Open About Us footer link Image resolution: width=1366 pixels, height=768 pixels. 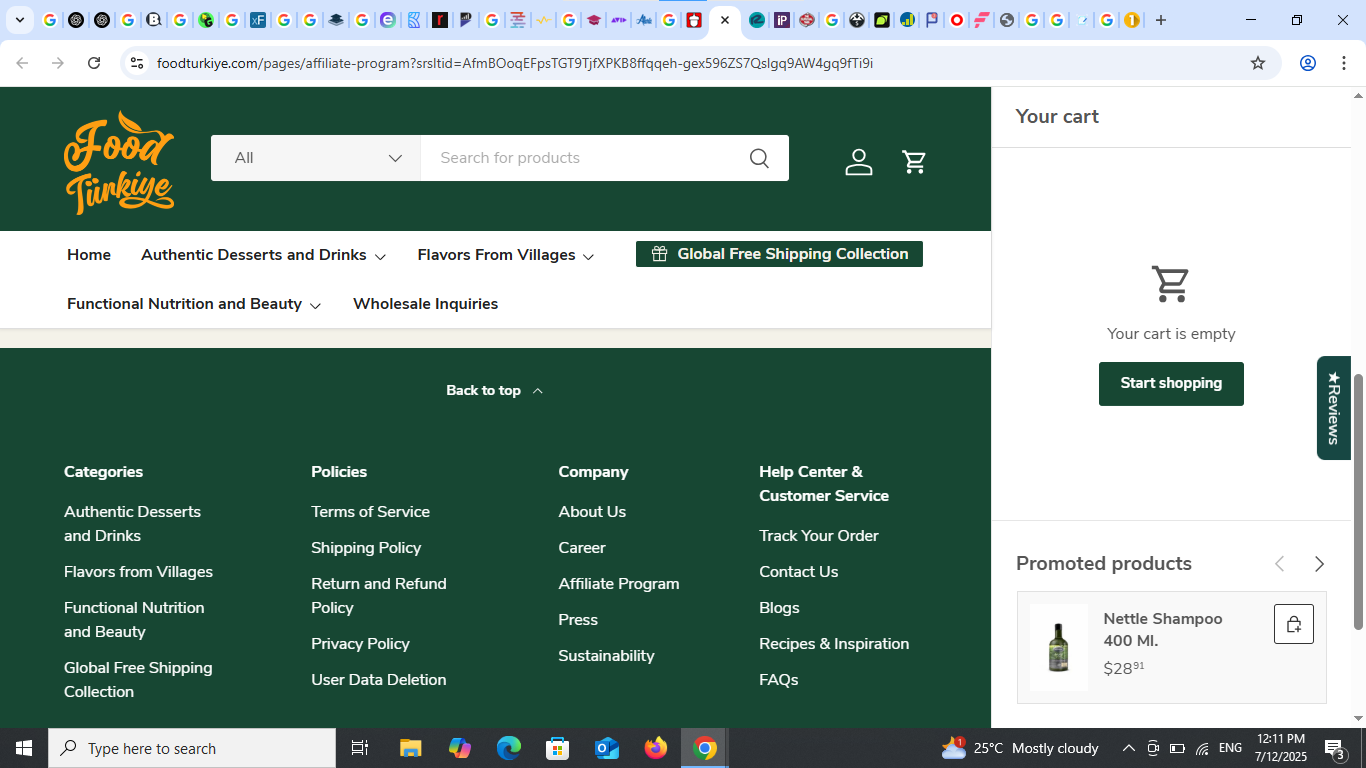(x=592, y=512)
